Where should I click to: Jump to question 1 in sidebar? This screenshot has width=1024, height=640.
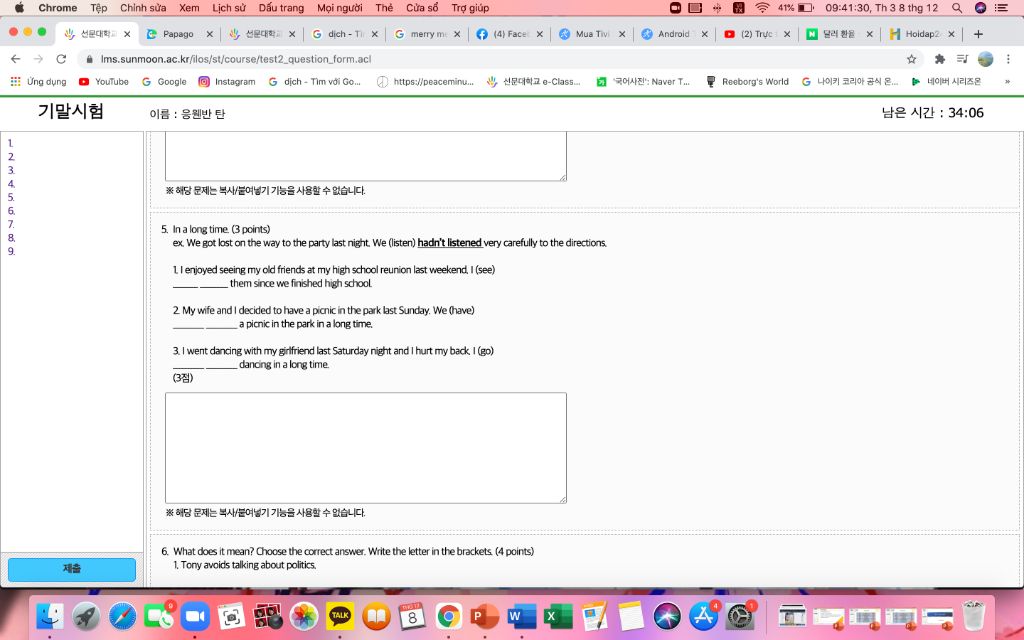click(x=10, y=143)
